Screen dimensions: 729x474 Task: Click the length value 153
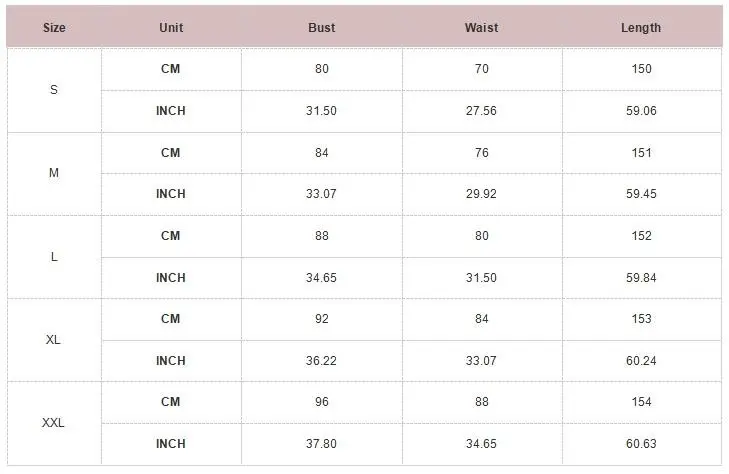(x=641, y=319)
